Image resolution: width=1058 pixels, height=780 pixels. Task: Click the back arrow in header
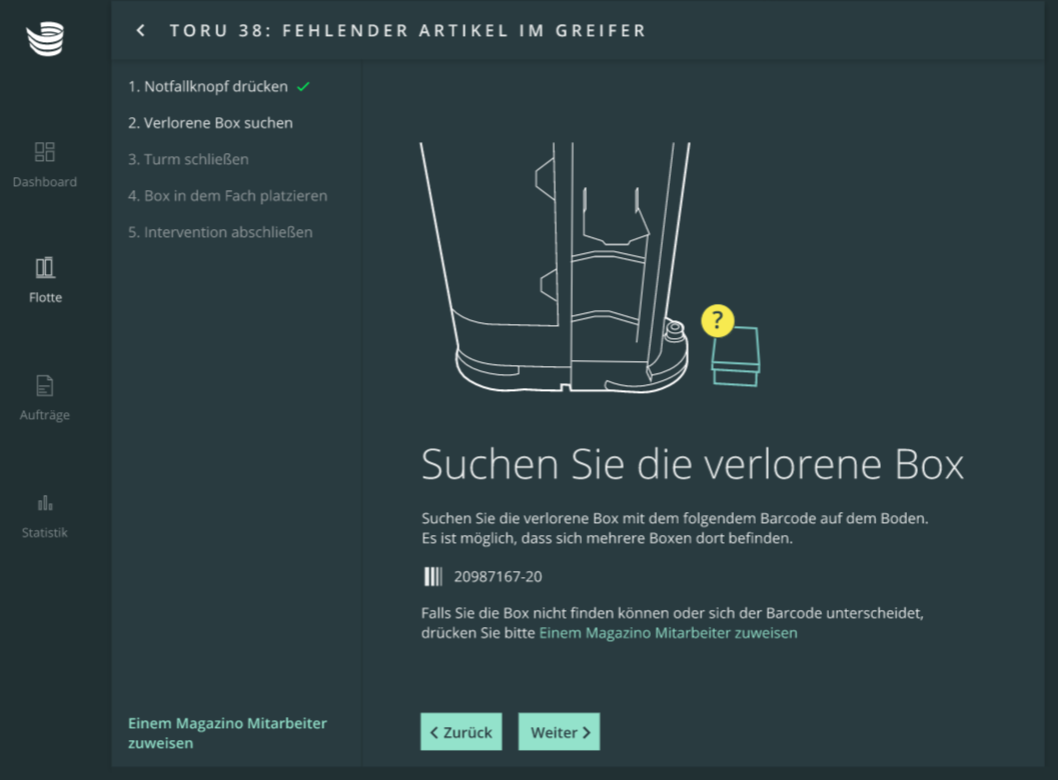141,31
